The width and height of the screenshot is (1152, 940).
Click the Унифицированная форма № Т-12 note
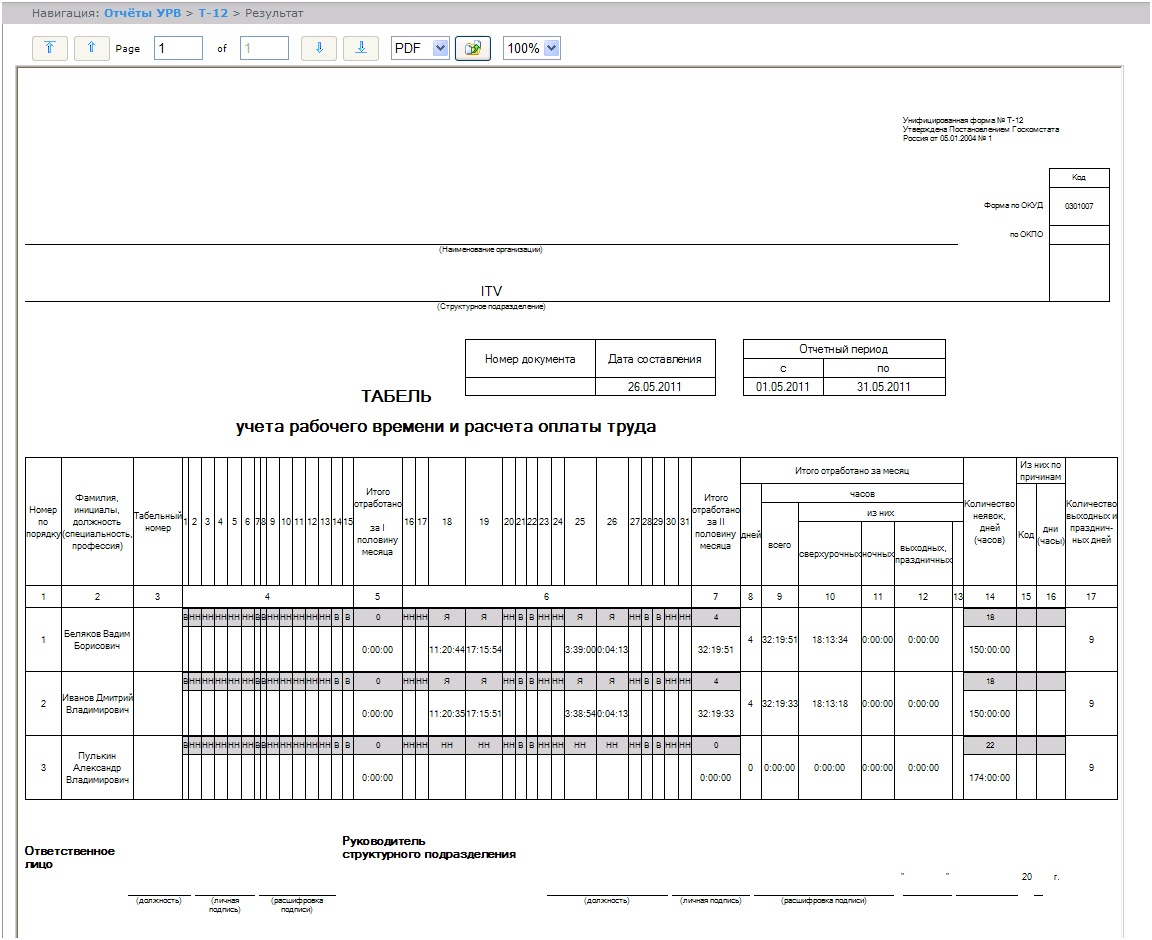coord(962,120)
